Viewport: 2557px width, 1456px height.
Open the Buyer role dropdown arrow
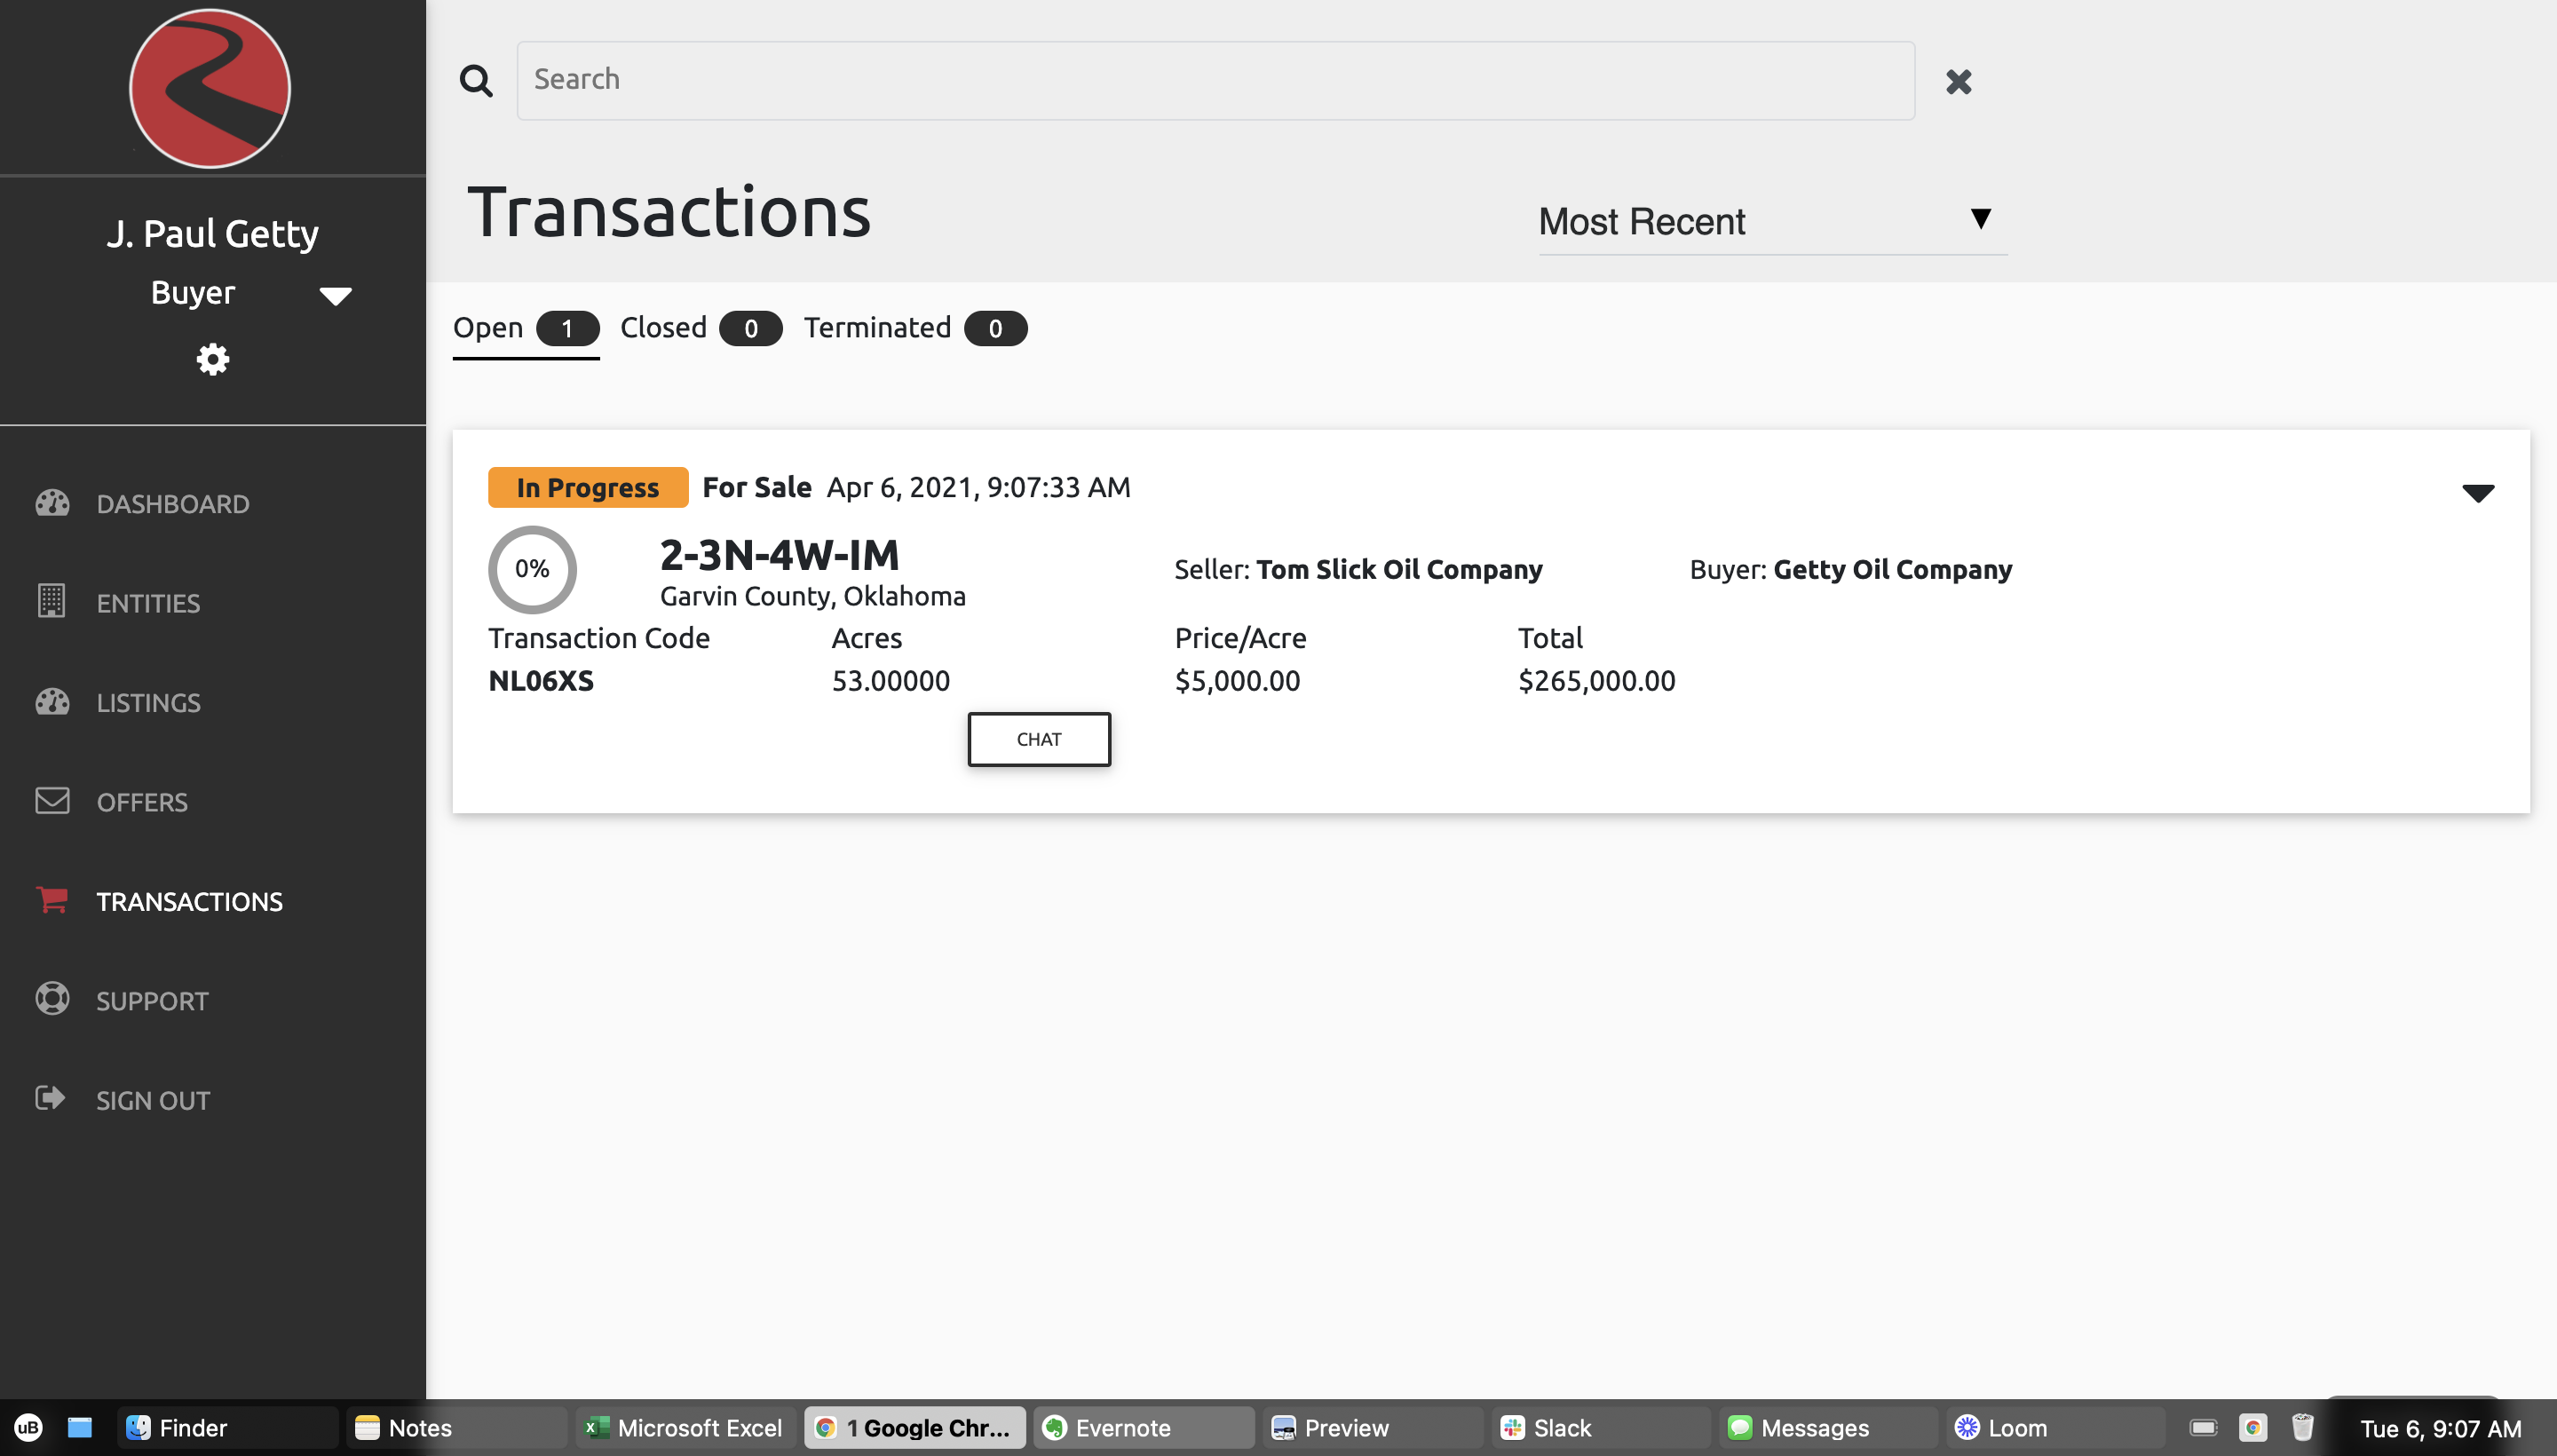pos(335,296)
